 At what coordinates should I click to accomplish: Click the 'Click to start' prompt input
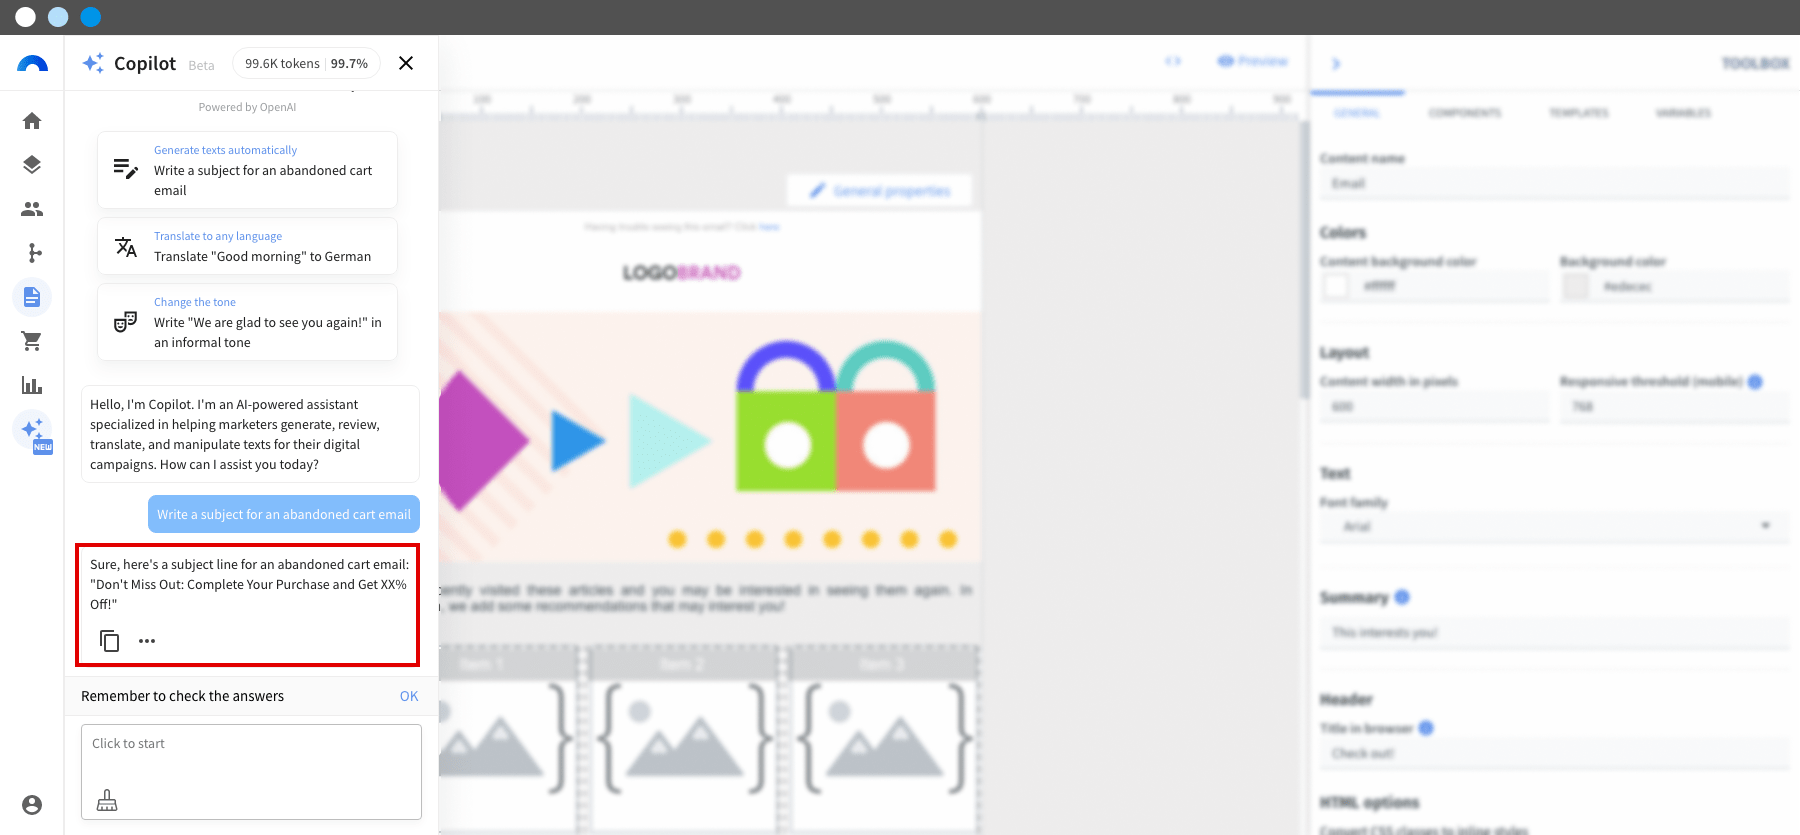(x=251, y=772)
